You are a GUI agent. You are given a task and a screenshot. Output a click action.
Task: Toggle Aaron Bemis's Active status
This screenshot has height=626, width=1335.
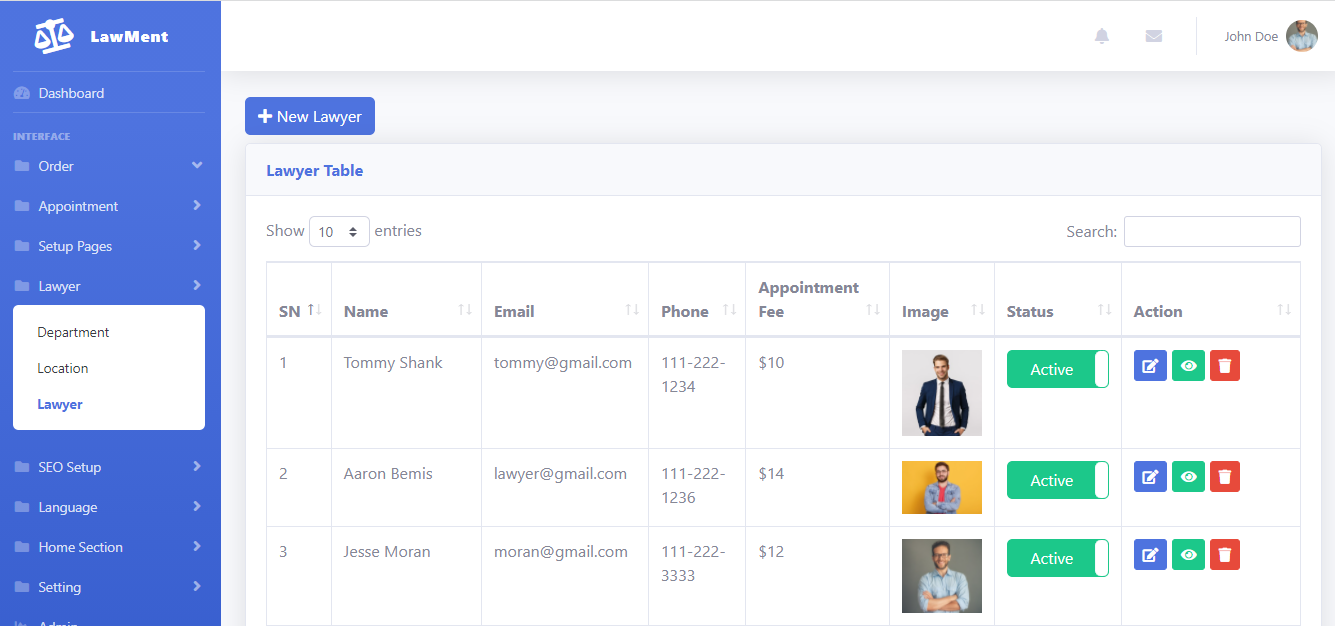[1057, 480]
